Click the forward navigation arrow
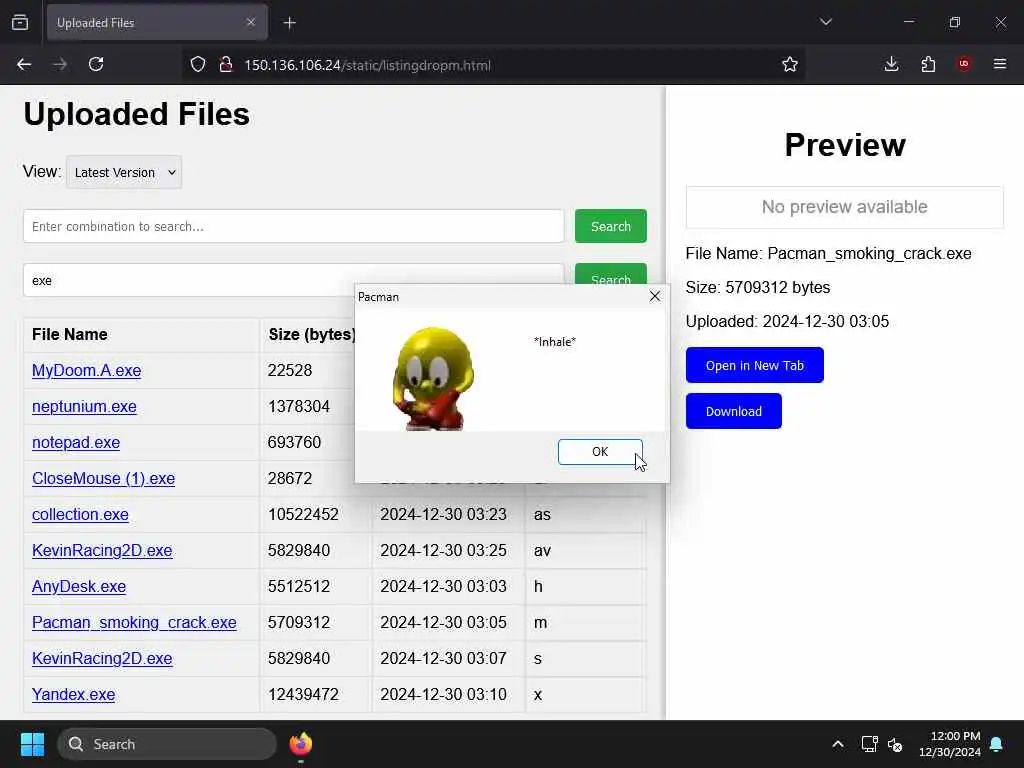The width and height of the screenshot is (1024, 768). tap(60, 64)
